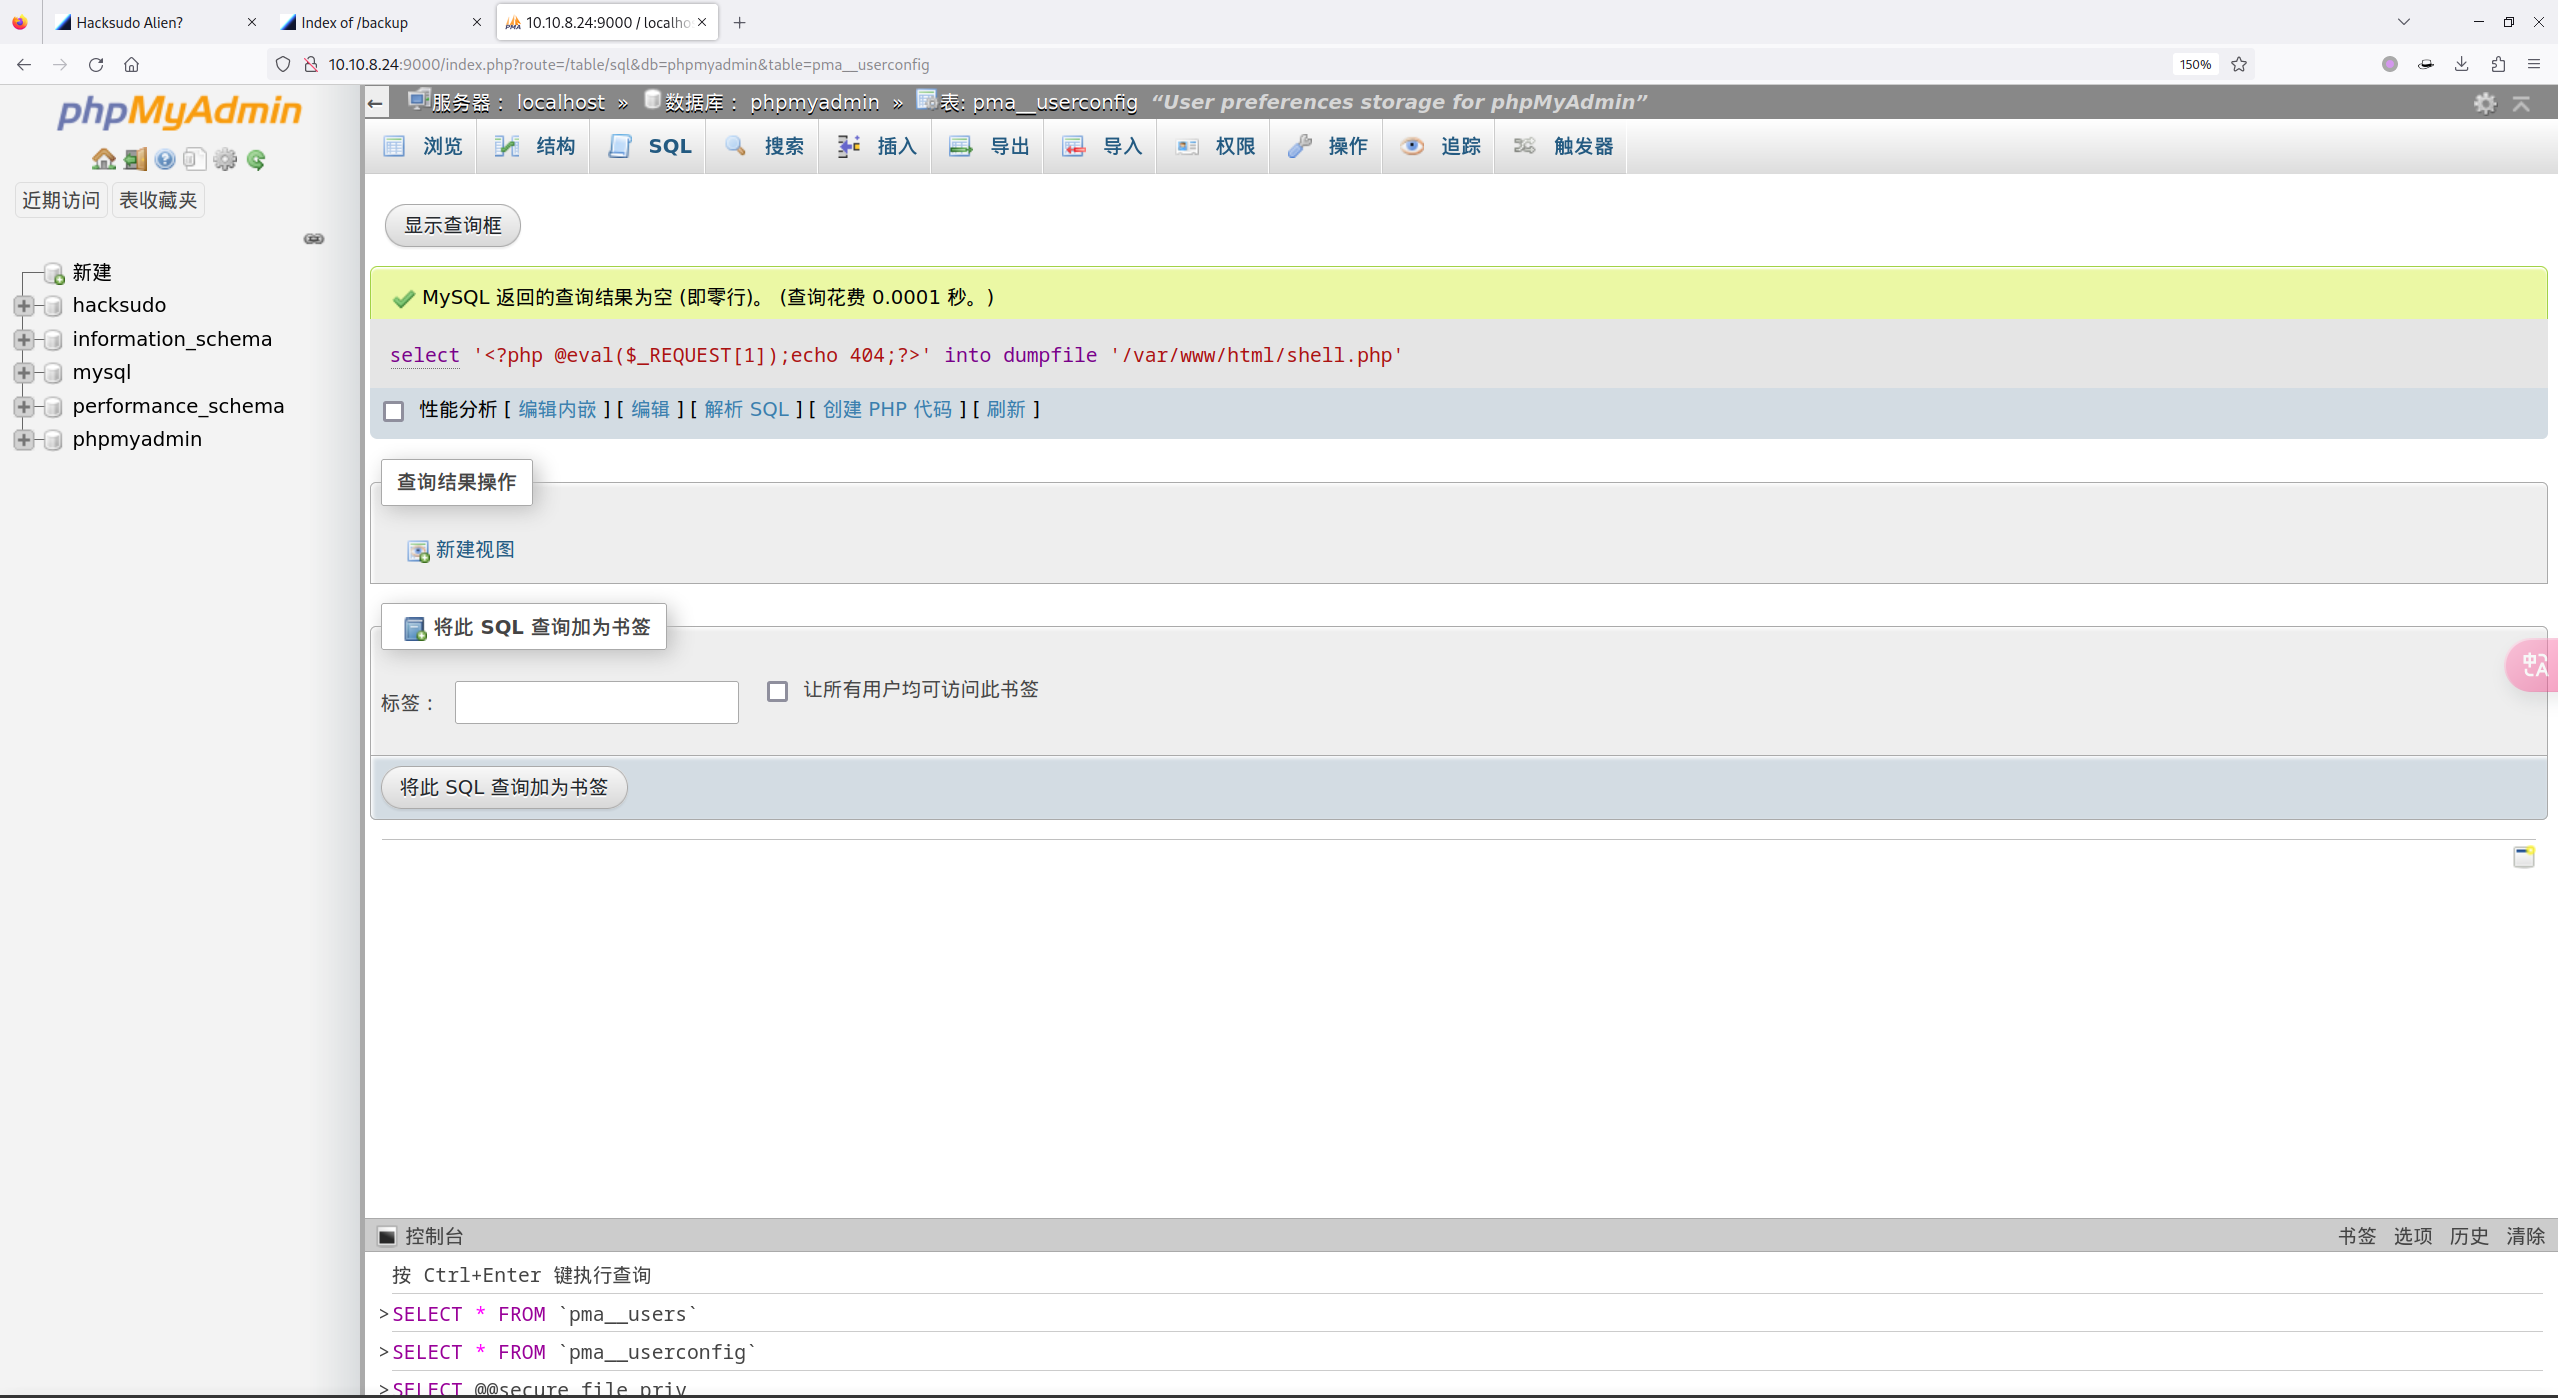Open the 结构 (Structure) tab
Image resolution: width=2558 pixels, height=1398 pixels.
534,146
